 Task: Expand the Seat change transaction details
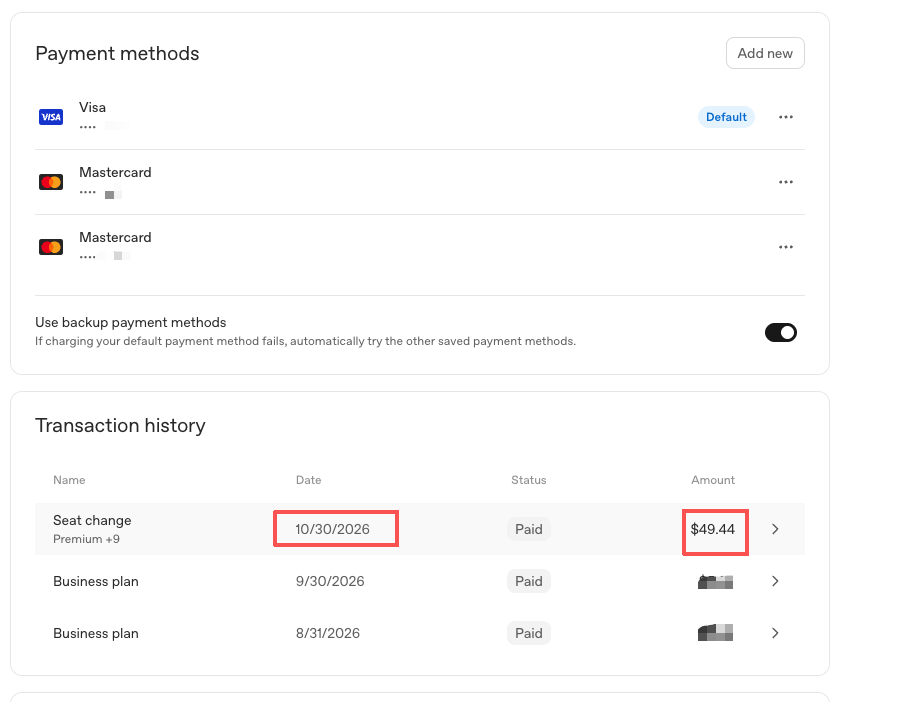coord(775,529)
